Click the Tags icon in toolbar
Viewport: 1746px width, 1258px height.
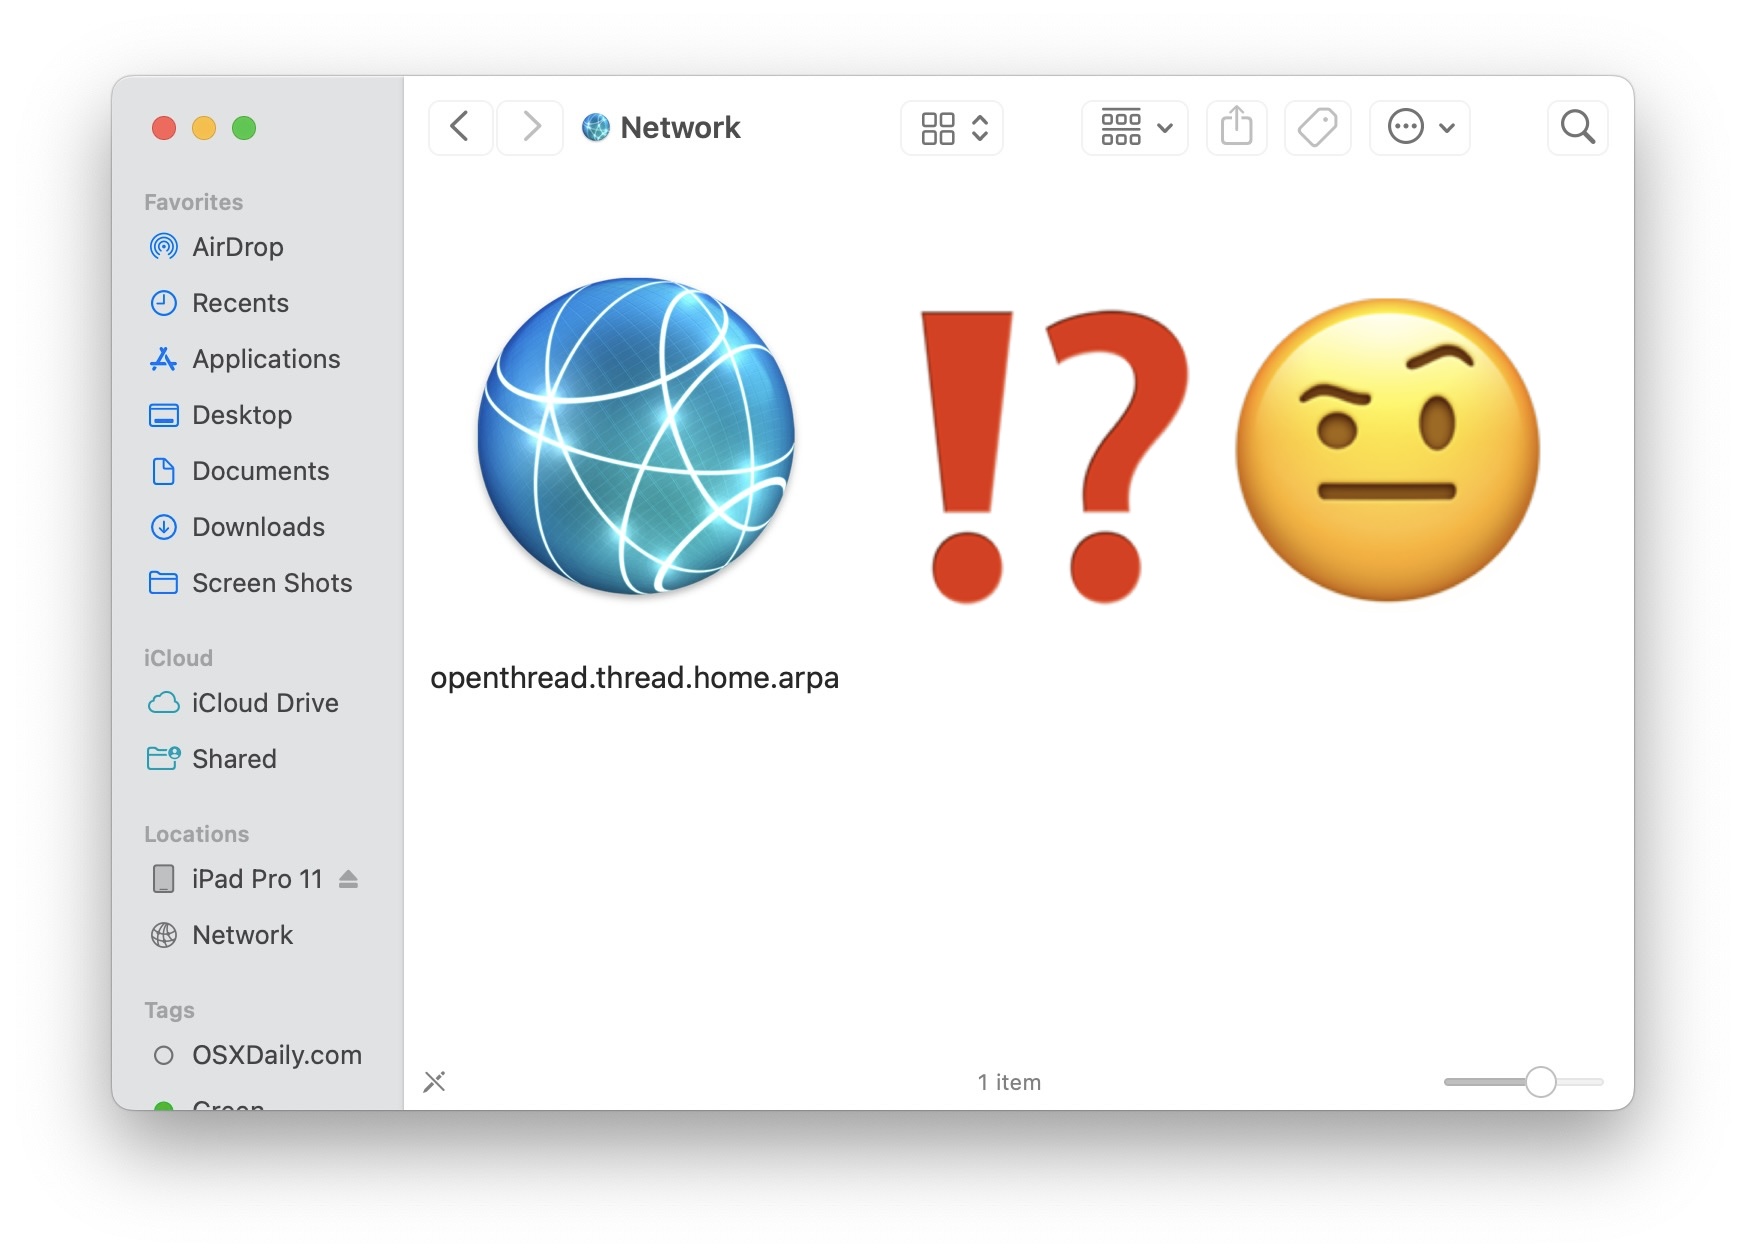coord(1317,127)
